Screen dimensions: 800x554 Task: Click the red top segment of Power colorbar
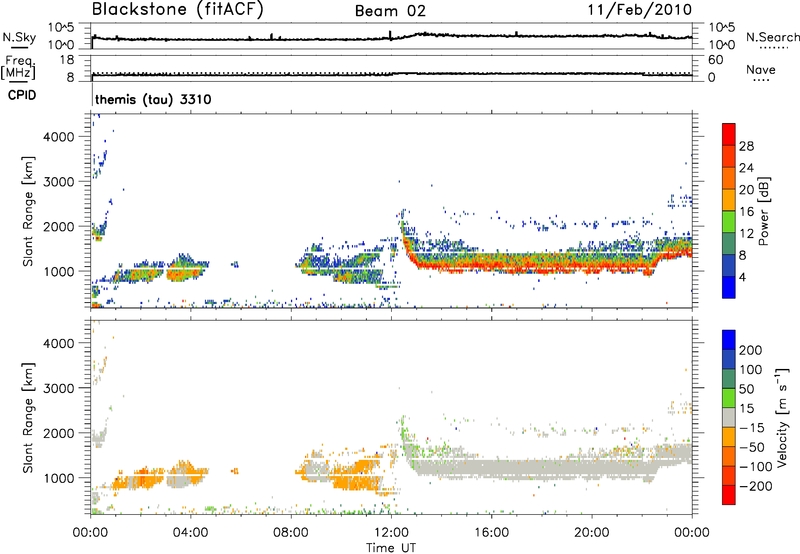click(729, 134)
